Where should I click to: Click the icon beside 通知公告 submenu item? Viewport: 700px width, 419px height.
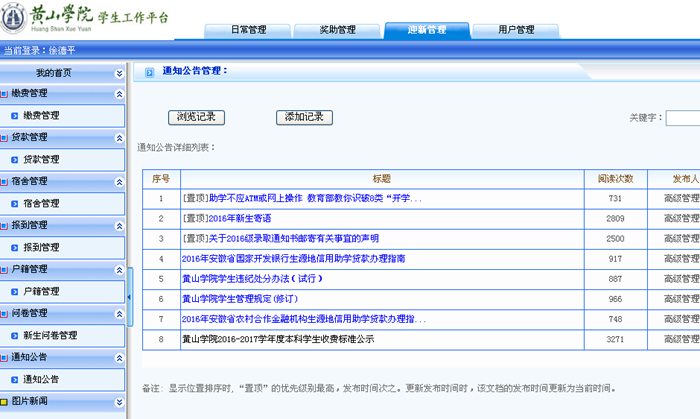coord(15,380)
